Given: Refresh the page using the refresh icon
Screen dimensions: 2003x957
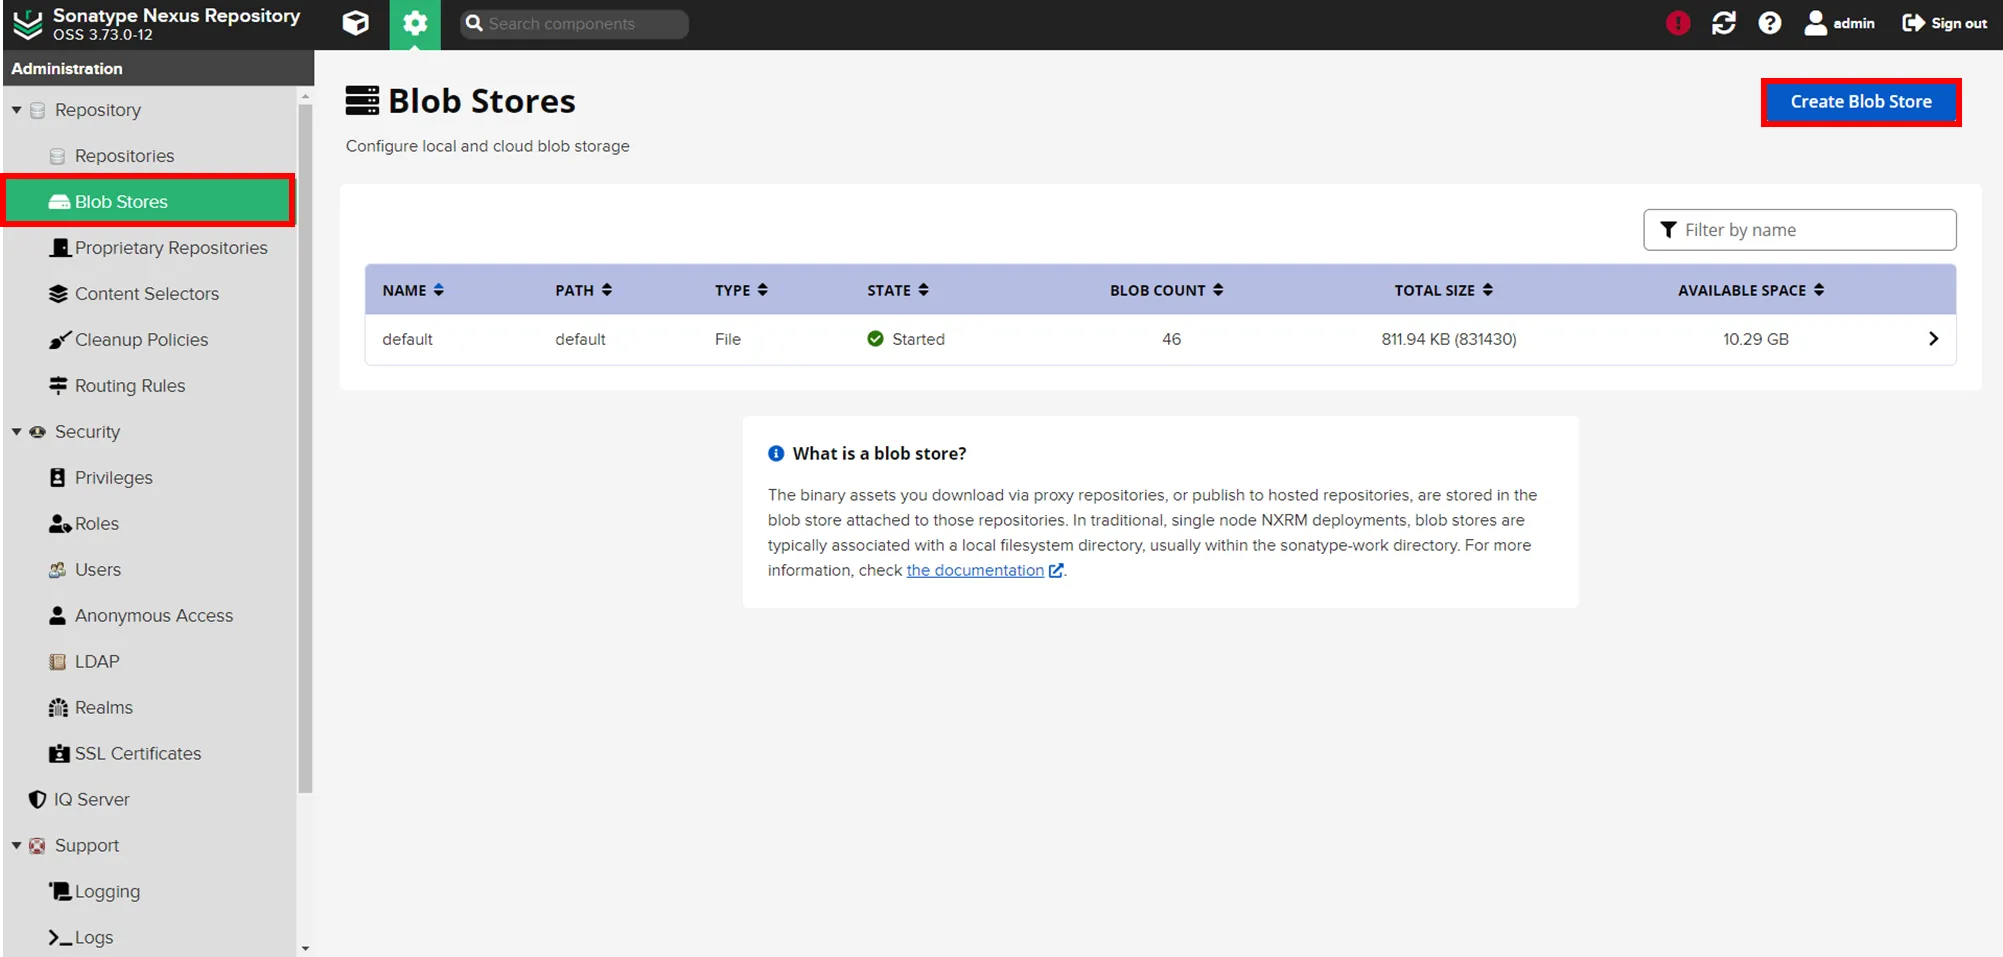Looking at the screenshot, I should (1724, 23).
